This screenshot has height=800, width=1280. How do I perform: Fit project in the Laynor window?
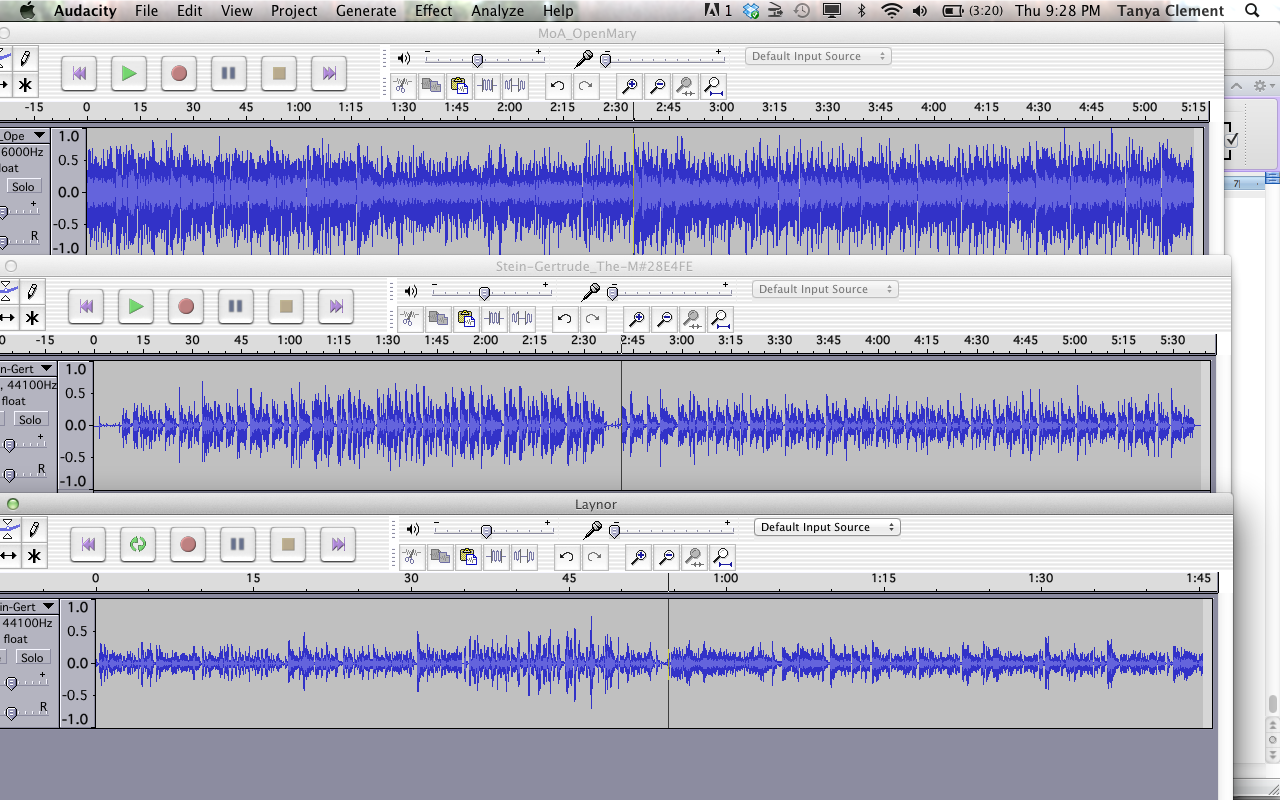[722, 557]
